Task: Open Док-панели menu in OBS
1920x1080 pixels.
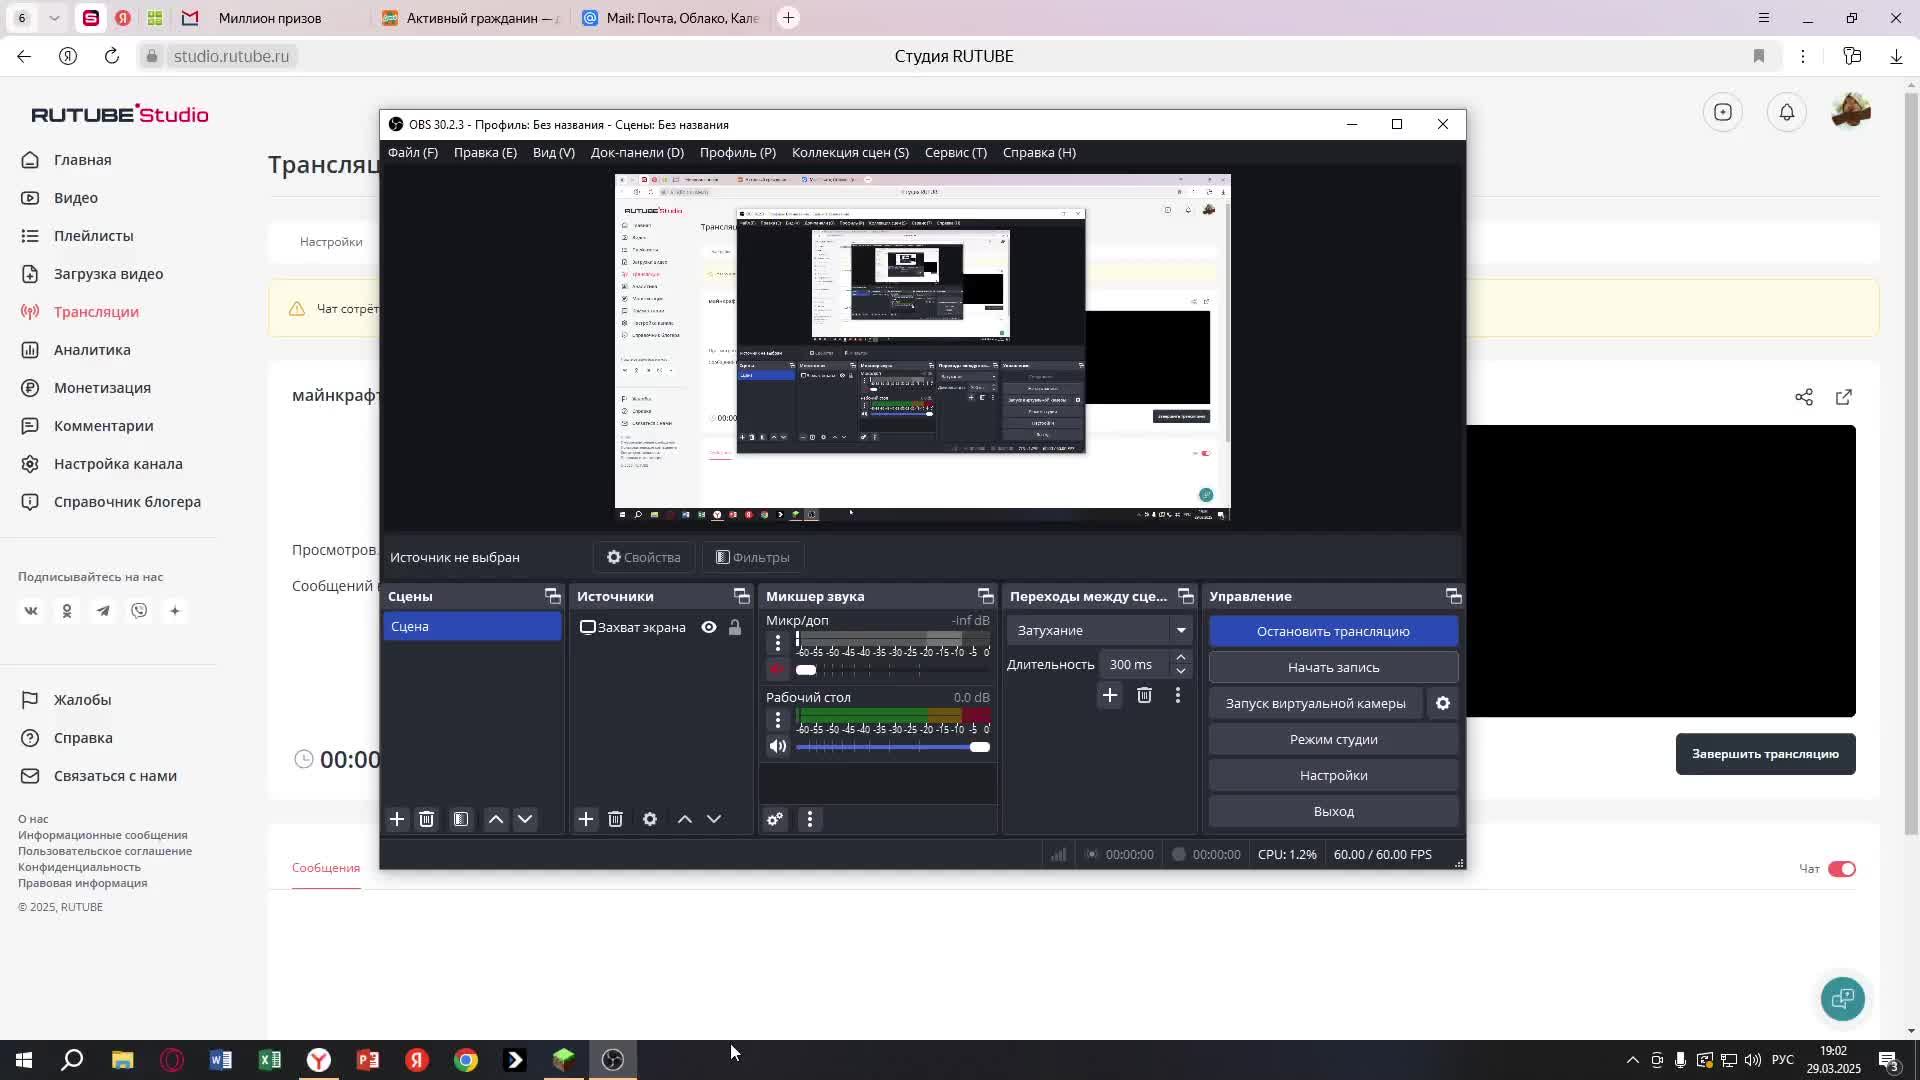Action: tap(637, 153)
